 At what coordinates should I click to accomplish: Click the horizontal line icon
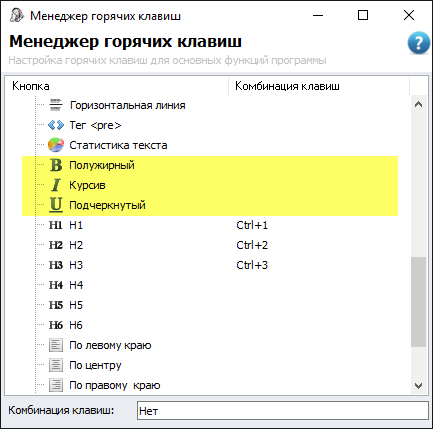click(x=56, y=105)
